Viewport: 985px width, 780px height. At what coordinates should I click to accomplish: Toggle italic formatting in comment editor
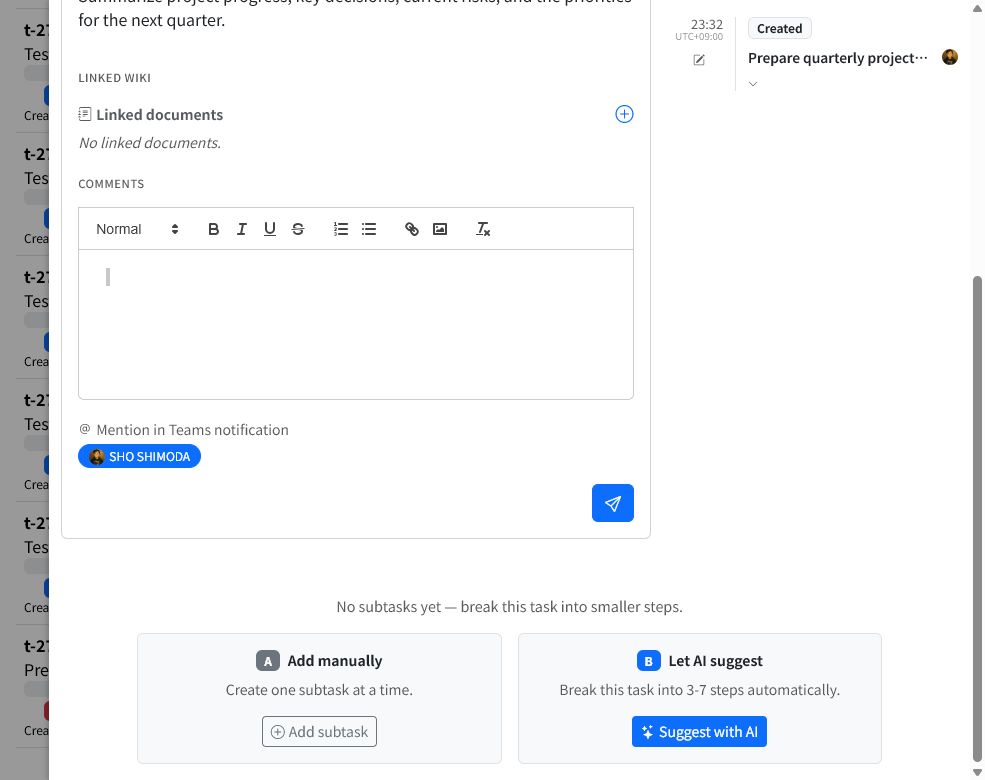242,229
